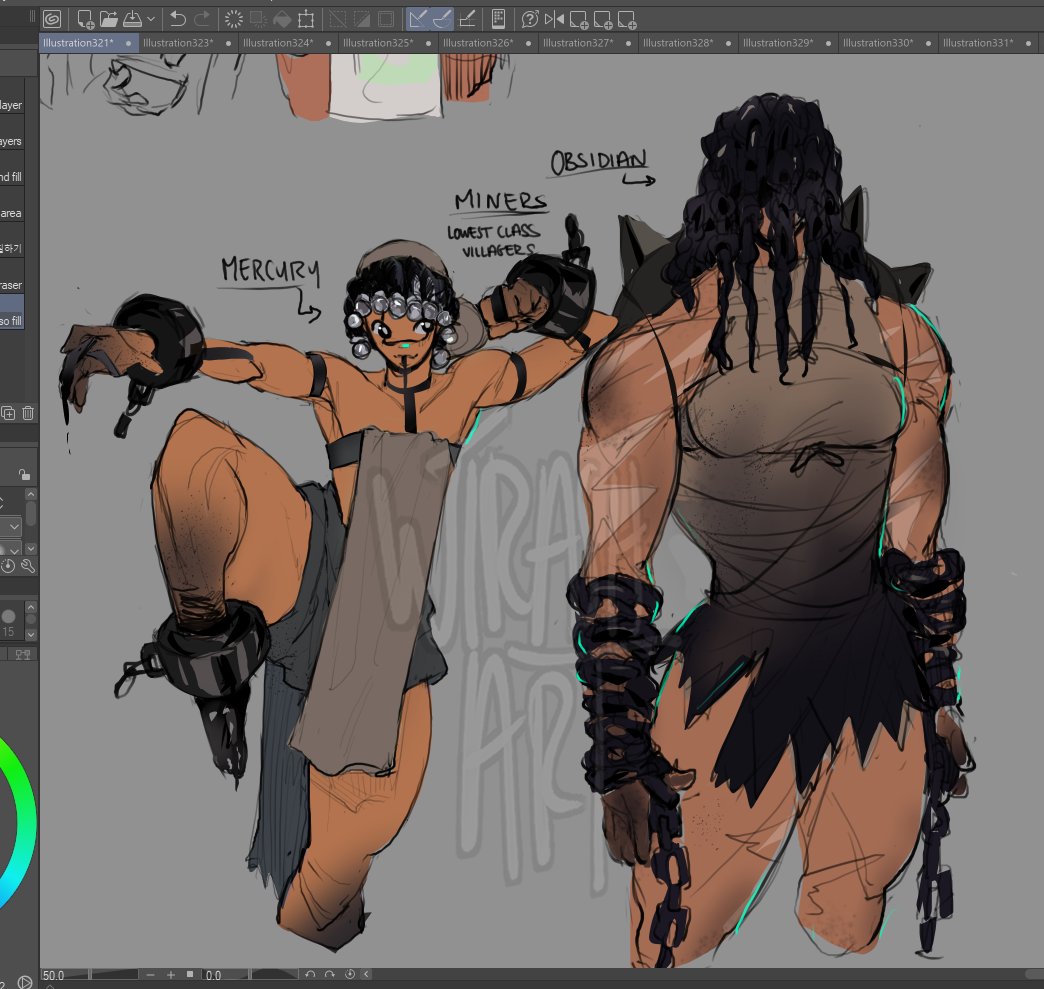The height and width of the screenshot is (989, 1044).
Task: Click the zoom percentage field showing 50.0
Action: click(54, 975)
